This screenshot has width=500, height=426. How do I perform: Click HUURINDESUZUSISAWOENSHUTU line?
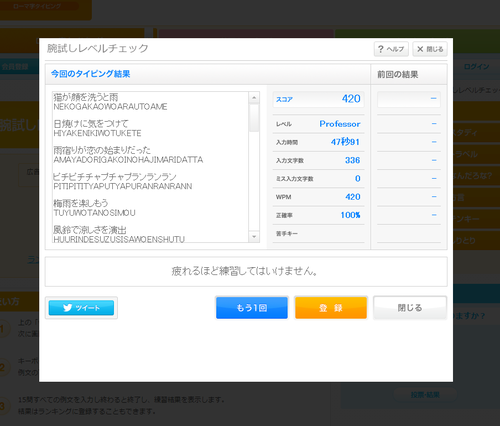(x=119, y=239)
